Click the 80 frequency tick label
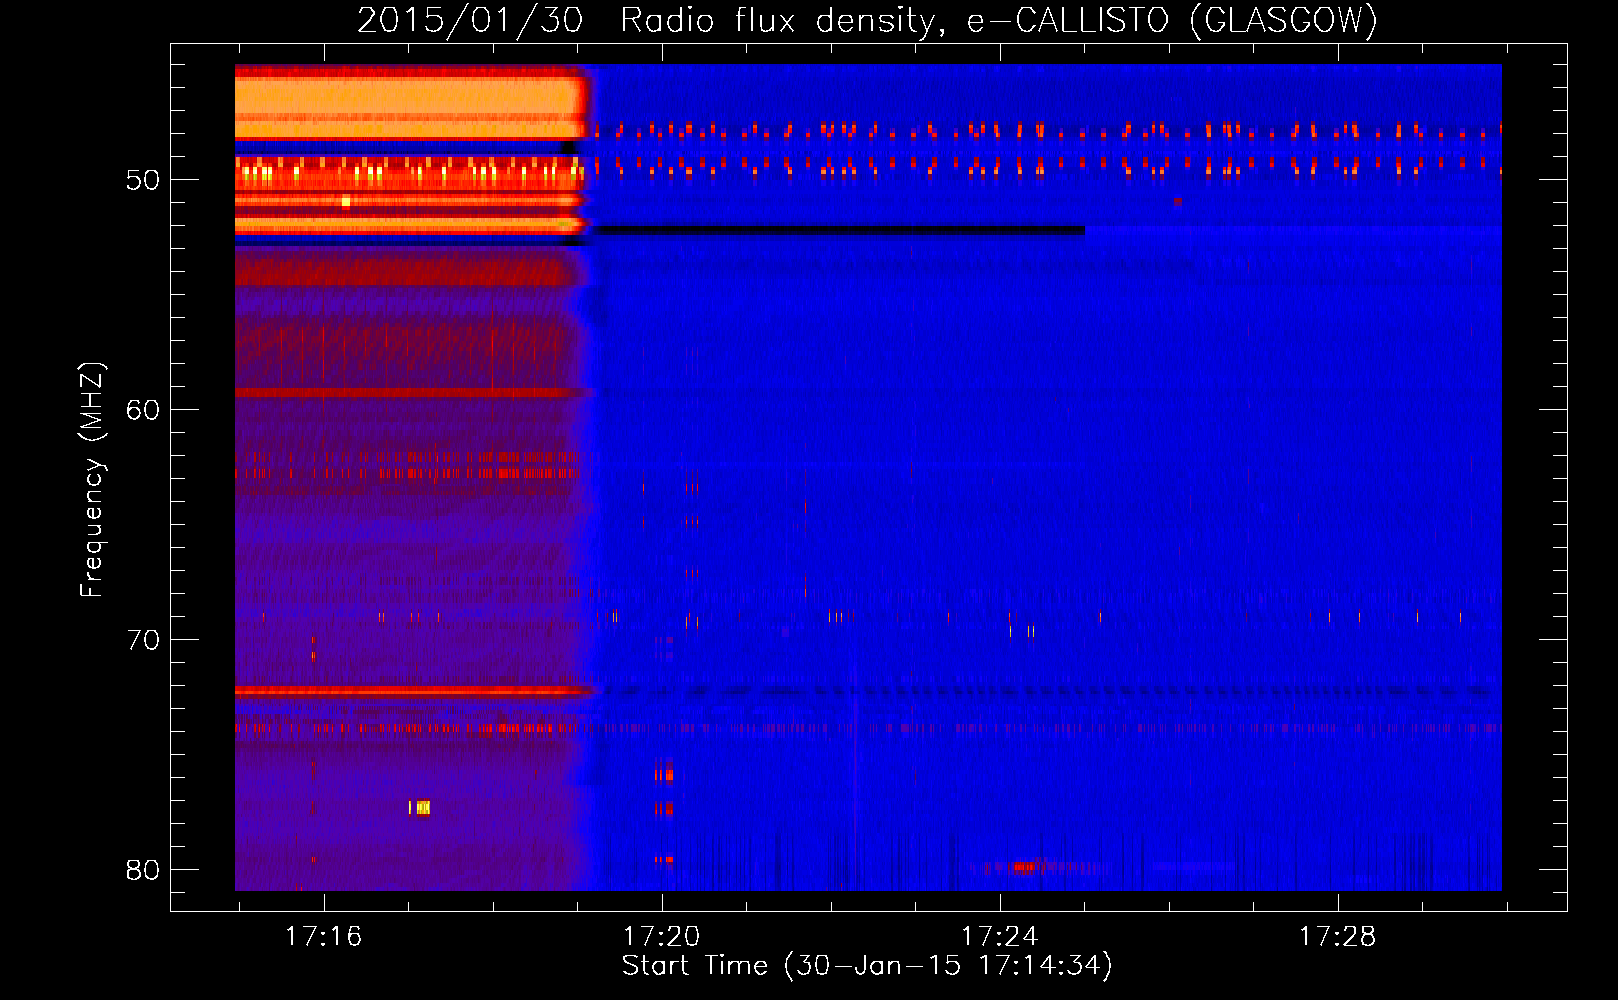Viewport: 1618px width, 1000px height. pos(143,870)
